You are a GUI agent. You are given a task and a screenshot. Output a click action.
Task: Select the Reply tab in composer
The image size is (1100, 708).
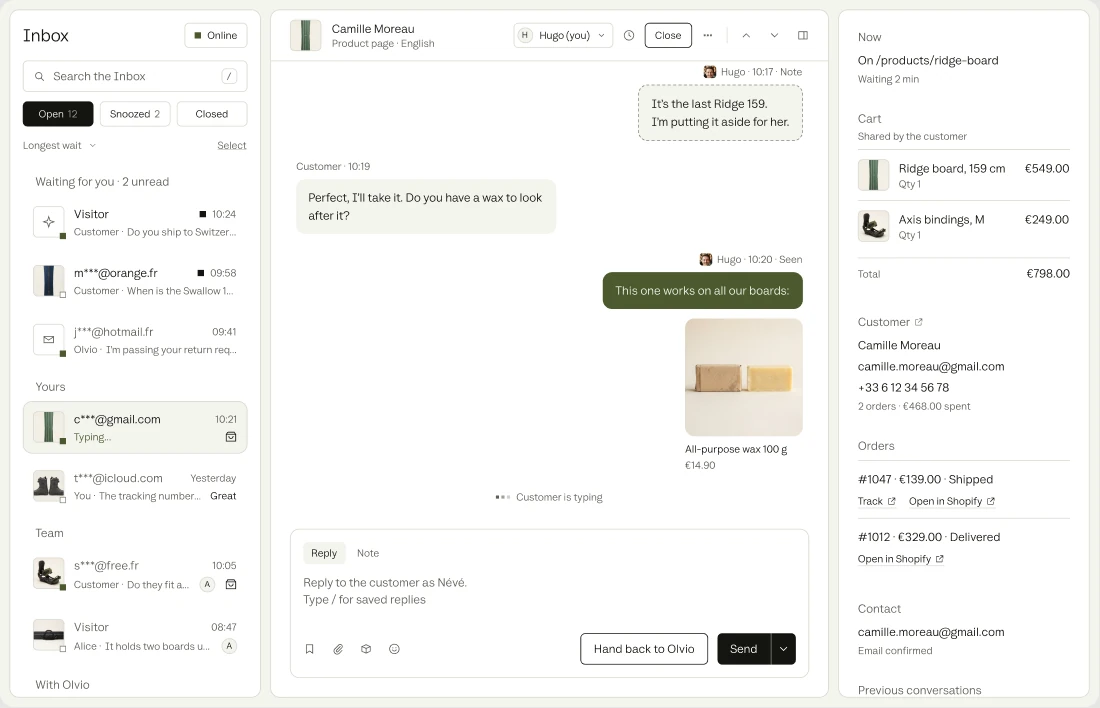tap(324, 553)
